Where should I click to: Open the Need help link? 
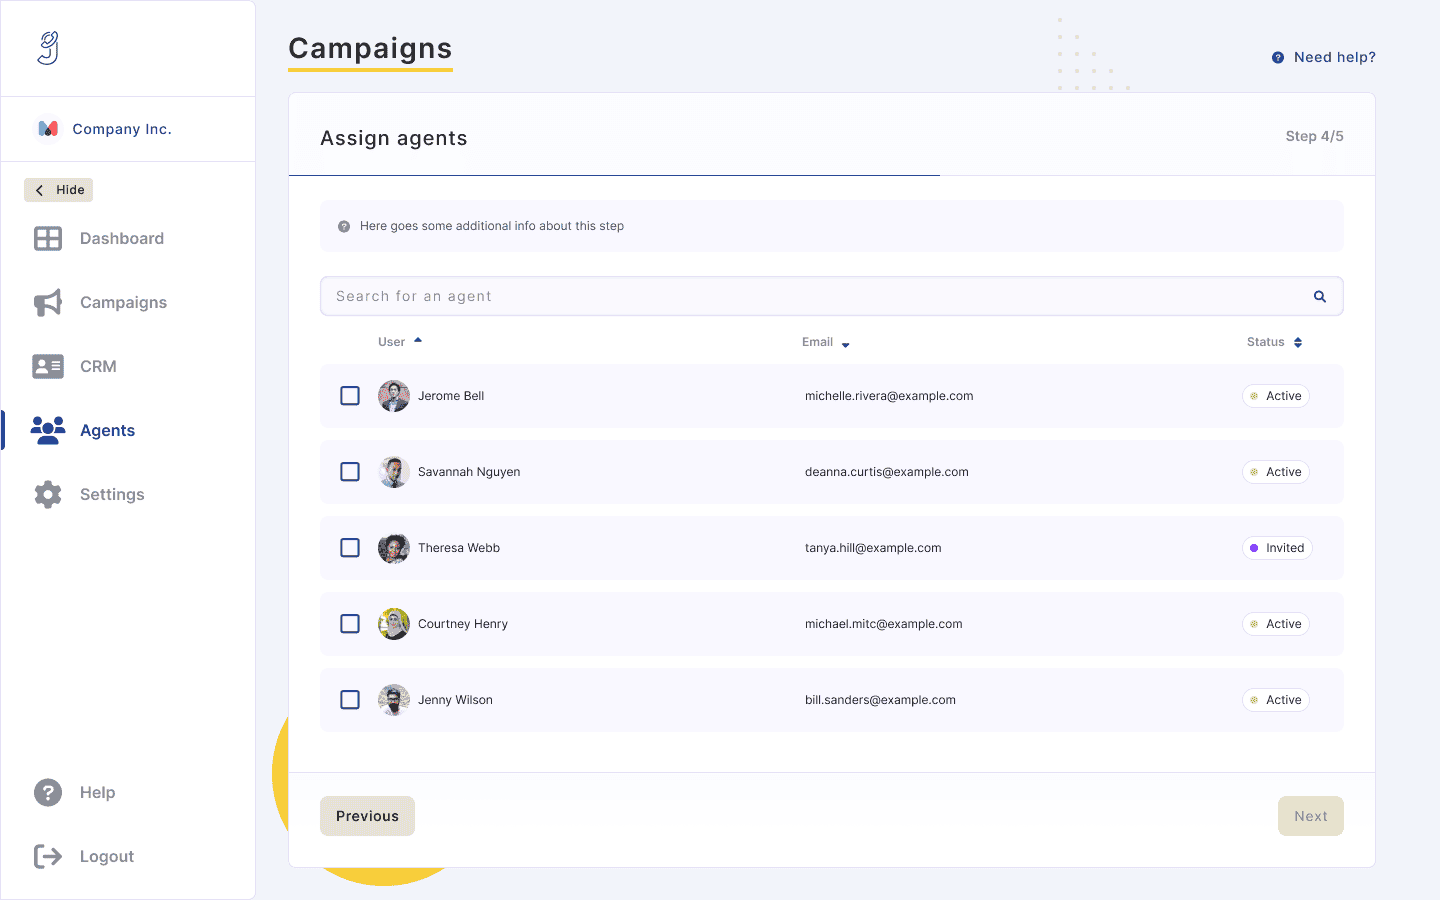point(1323,57)
